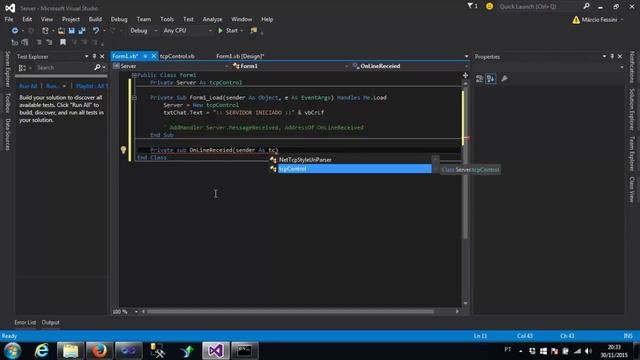Click Quick Launch magnifier icon
Image resolution: width=640 pixels, height=360 pixels.
[x=587, y=6]
